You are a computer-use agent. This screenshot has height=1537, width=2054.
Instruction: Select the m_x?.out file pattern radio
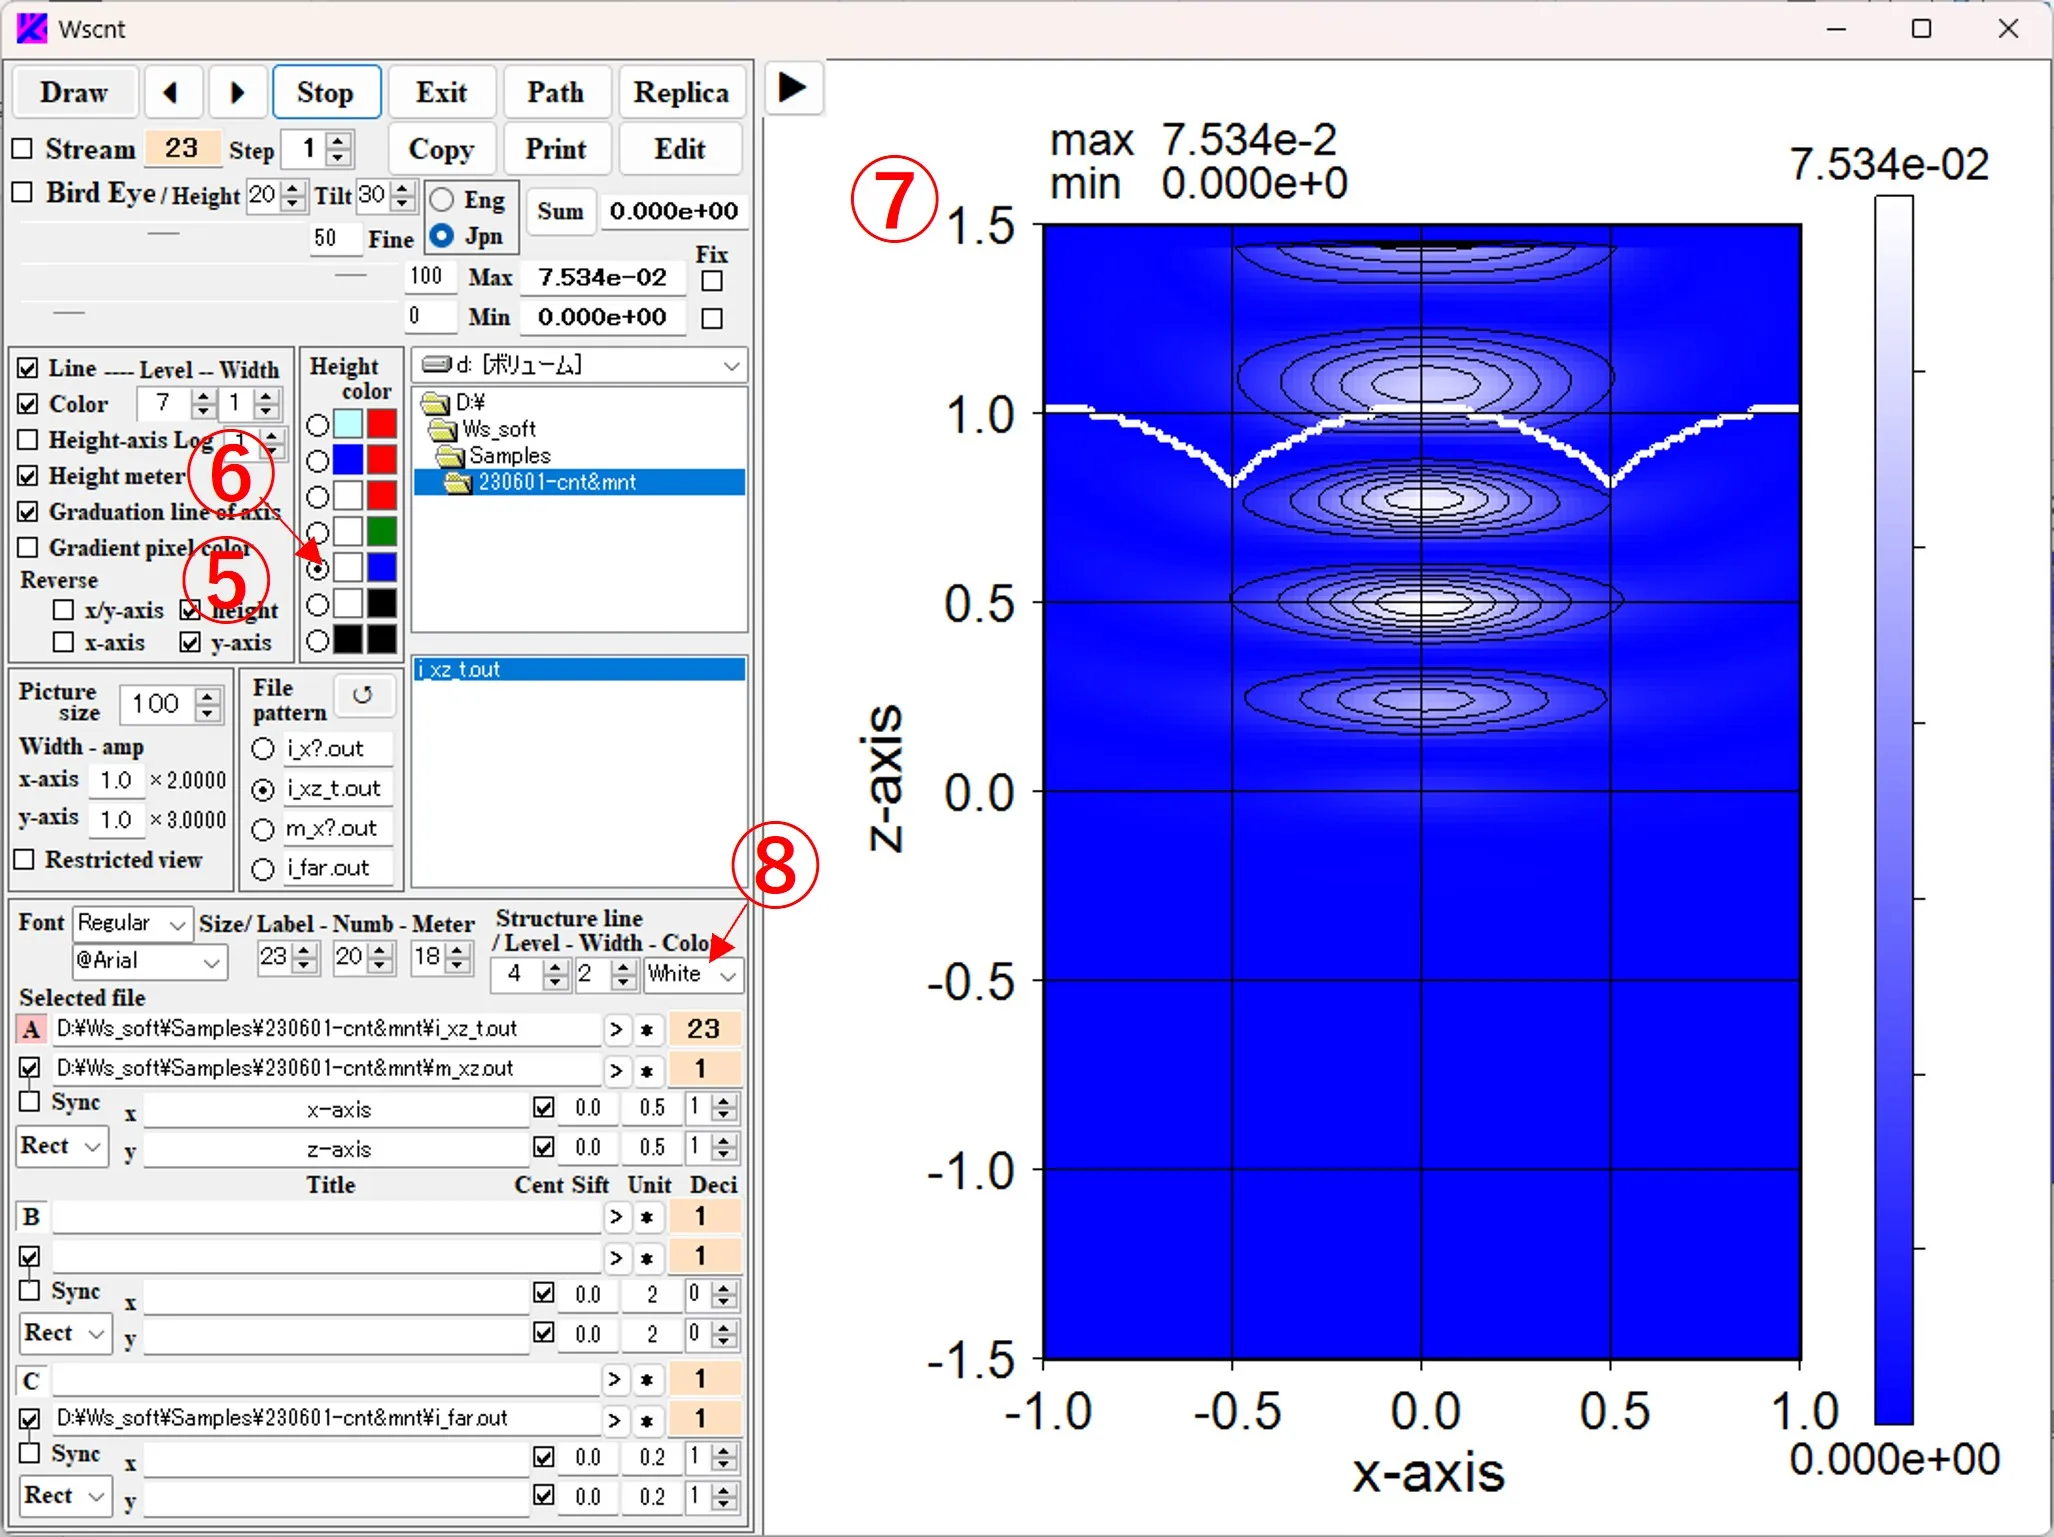coord(263,830)
